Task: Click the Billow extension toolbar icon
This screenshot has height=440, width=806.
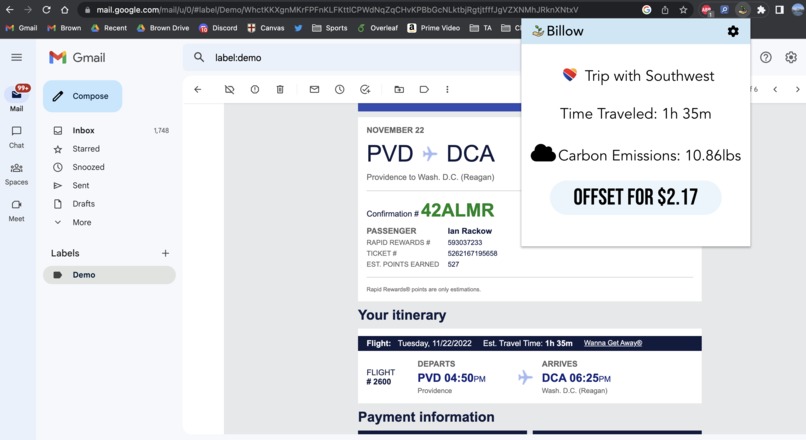Action: tap(742, 10)
